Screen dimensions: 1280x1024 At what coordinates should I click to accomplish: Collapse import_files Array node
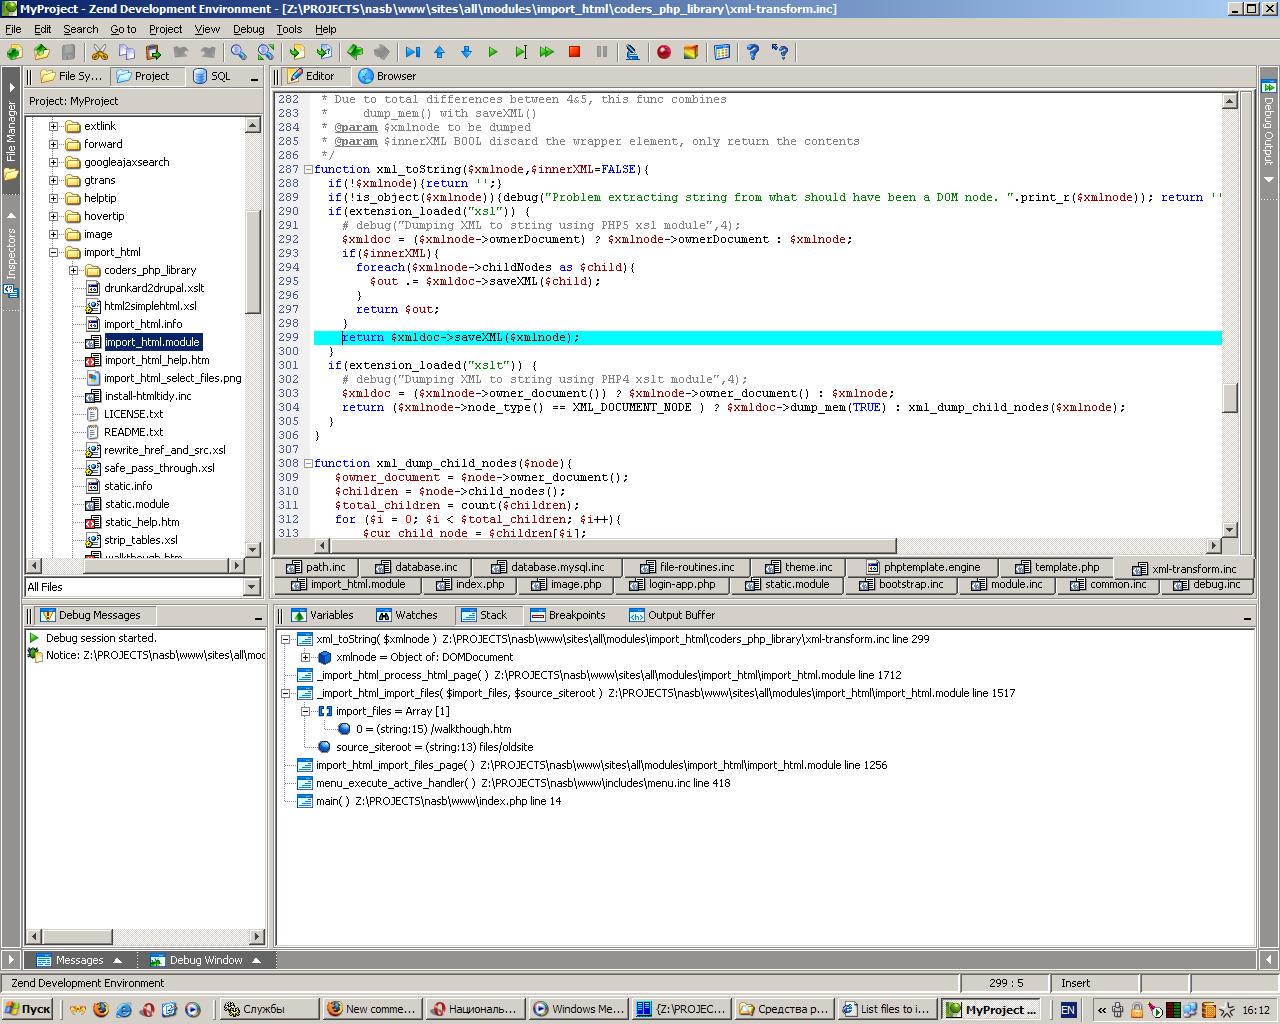click(305, 711)
